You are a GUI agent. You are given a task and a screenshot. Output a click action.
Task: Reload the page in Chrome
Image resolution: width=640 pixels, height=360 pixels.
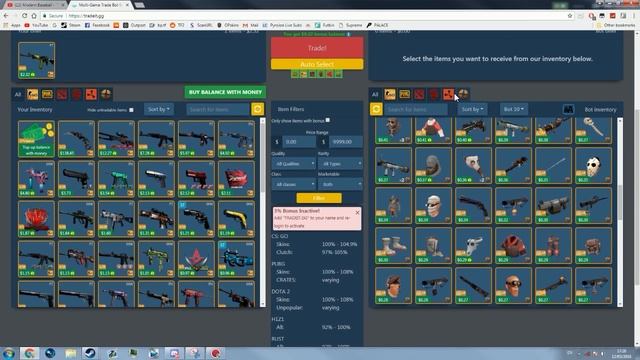tap(24, 16)
